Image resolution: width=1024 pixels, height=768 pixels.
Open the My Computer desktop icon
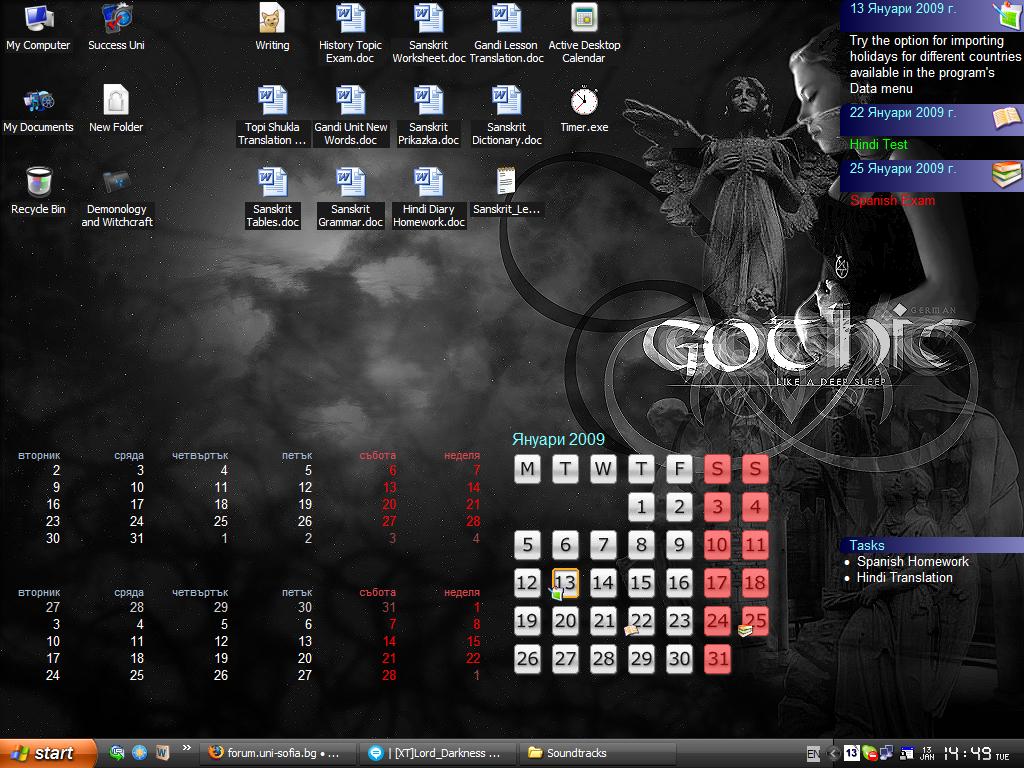38,20
